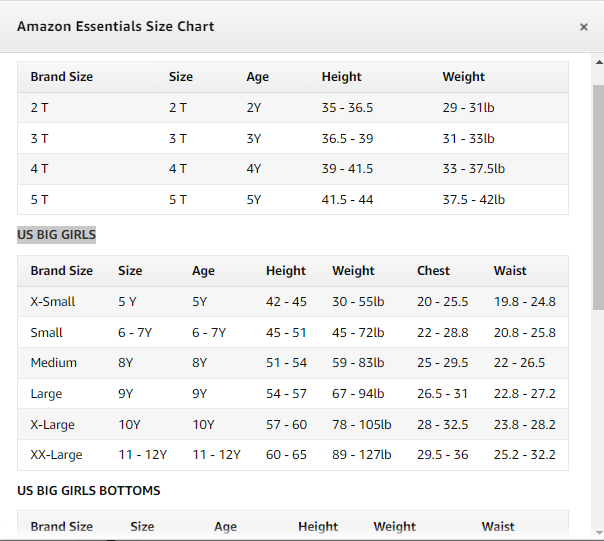Click the 30 - 55lb weight value

[x=358, y=301]
